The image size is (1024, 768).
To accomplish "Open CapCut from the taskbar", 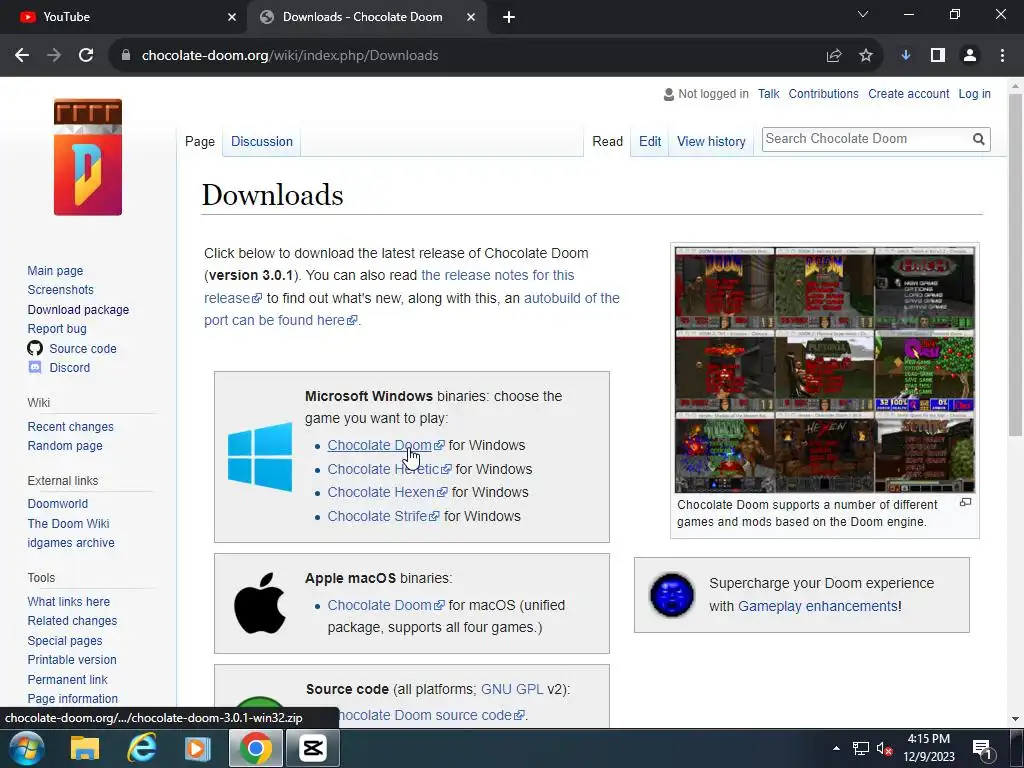I will [313, 748].
